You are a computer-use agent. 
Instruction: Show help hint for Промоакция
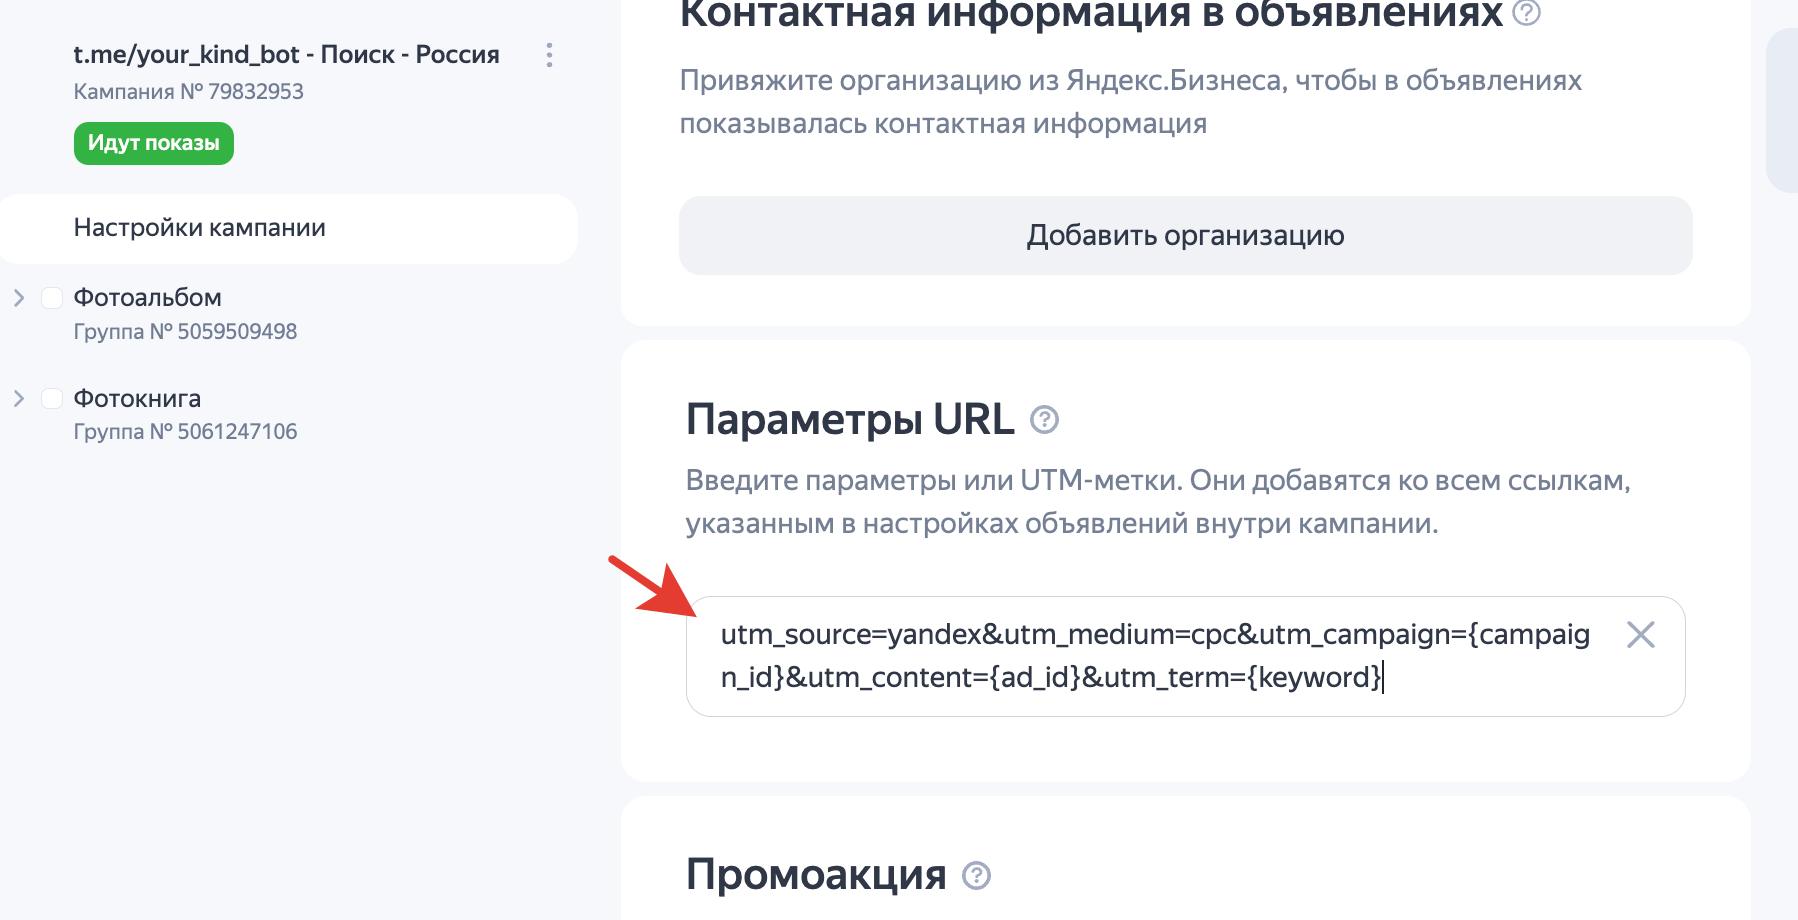976,876
